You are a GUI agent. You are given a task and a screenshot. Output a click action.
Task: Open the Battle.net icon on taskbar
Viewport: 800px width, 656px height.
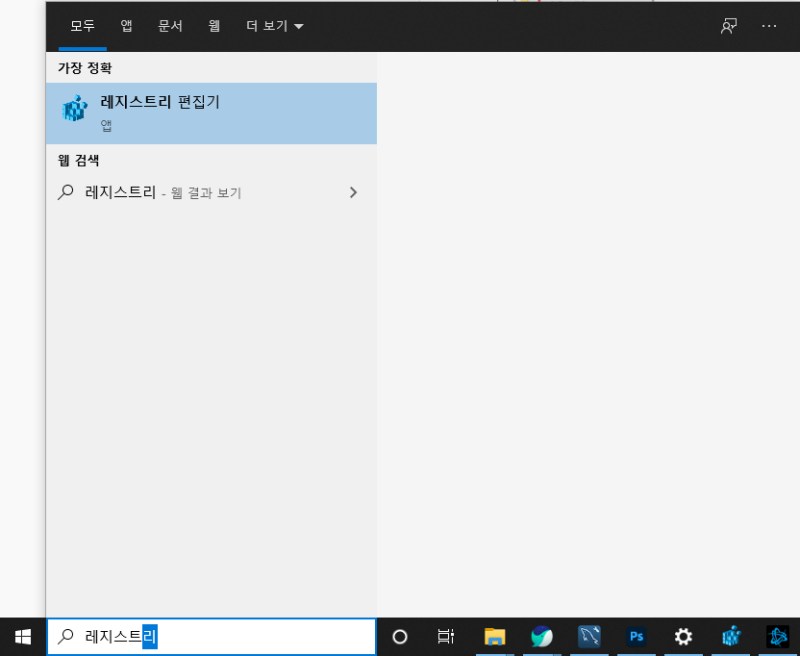(778, 637)
